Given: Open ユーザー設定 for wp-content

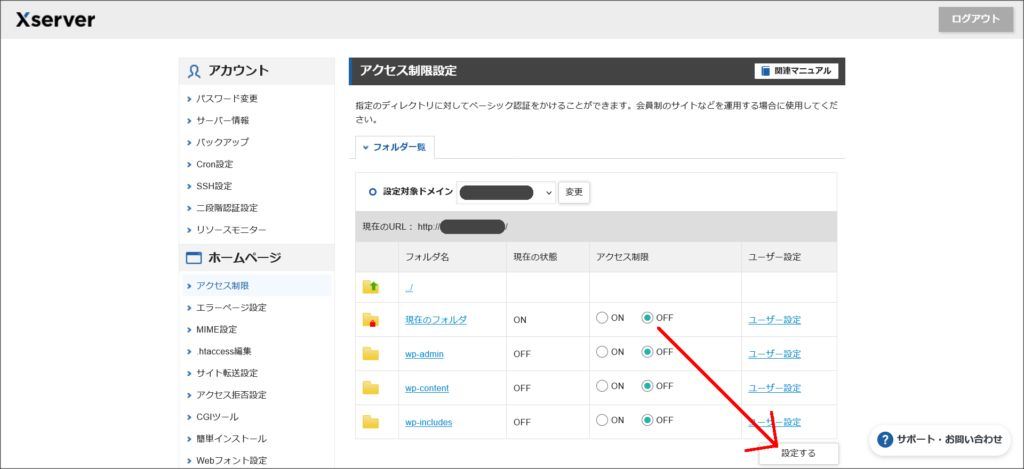Looking at the screenshot, I should [775, 388].
